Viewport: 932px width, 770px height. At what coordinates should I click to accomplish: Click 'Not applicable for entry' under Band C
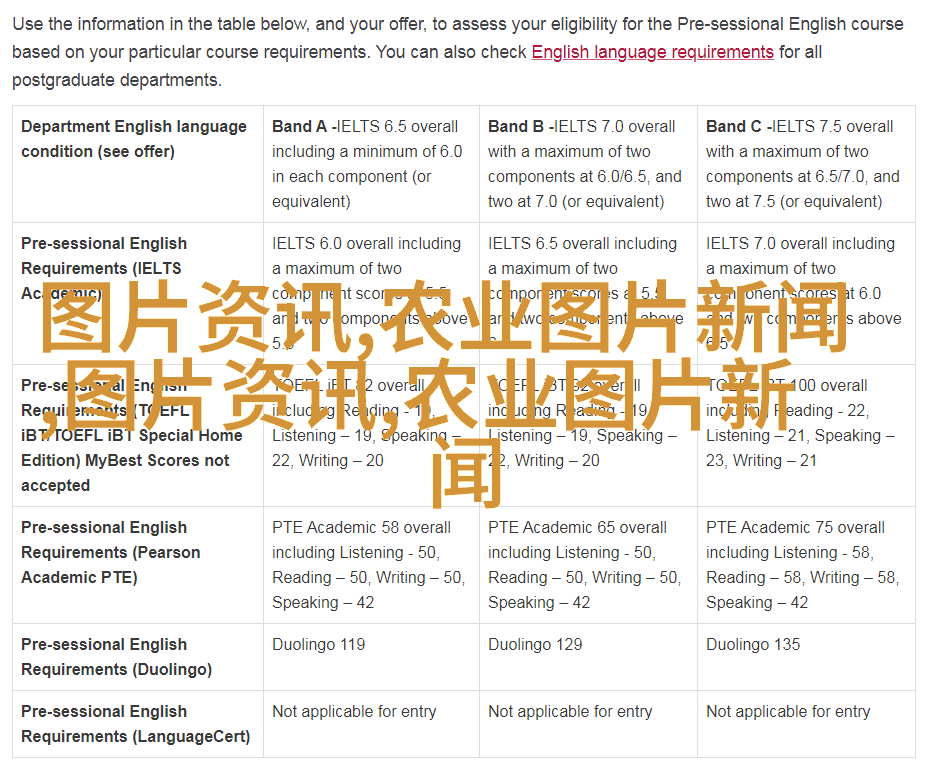(x=806, y=724)
